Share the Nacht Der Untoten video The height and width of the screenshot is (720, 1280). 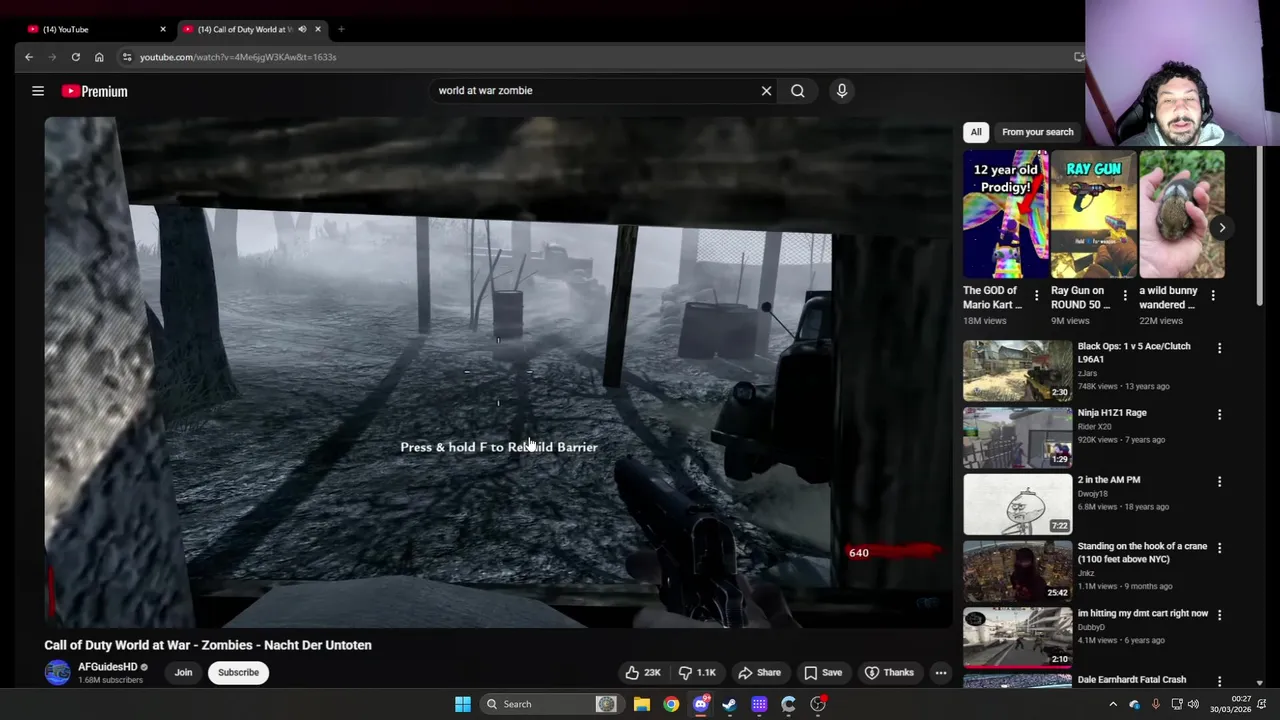[759, 673]
